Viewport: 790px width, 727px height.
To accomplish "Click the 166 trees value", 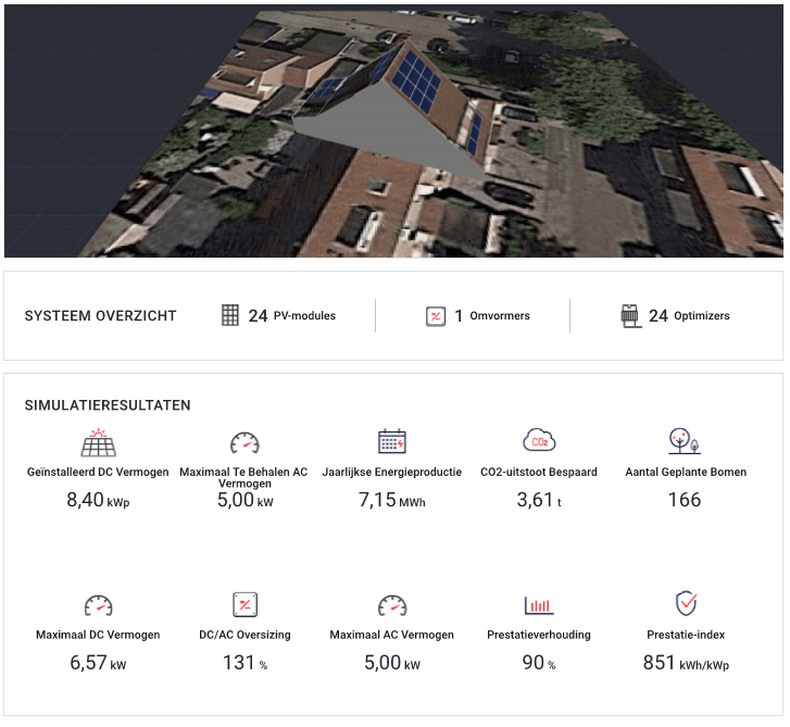I will point(685,501).
